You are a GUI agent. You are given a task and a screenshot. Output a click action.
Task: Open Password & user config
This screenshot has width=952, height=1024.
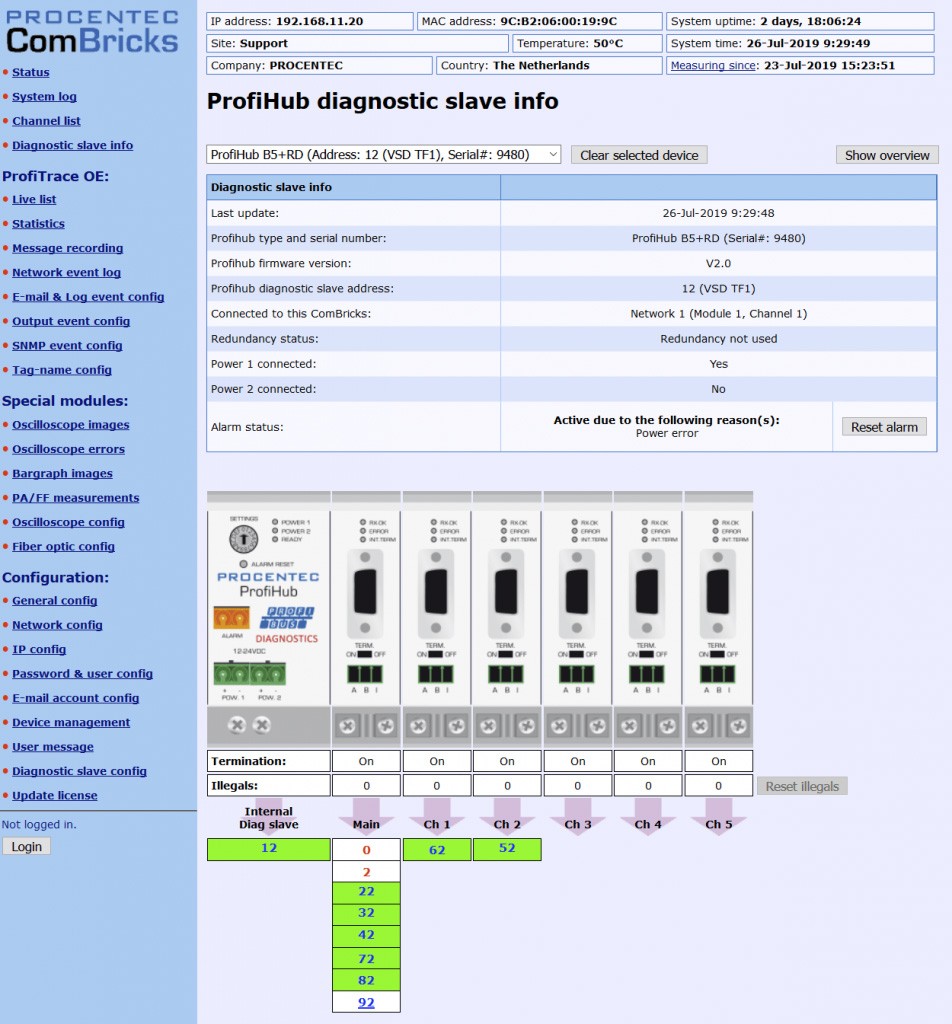[x=82, y=674]
